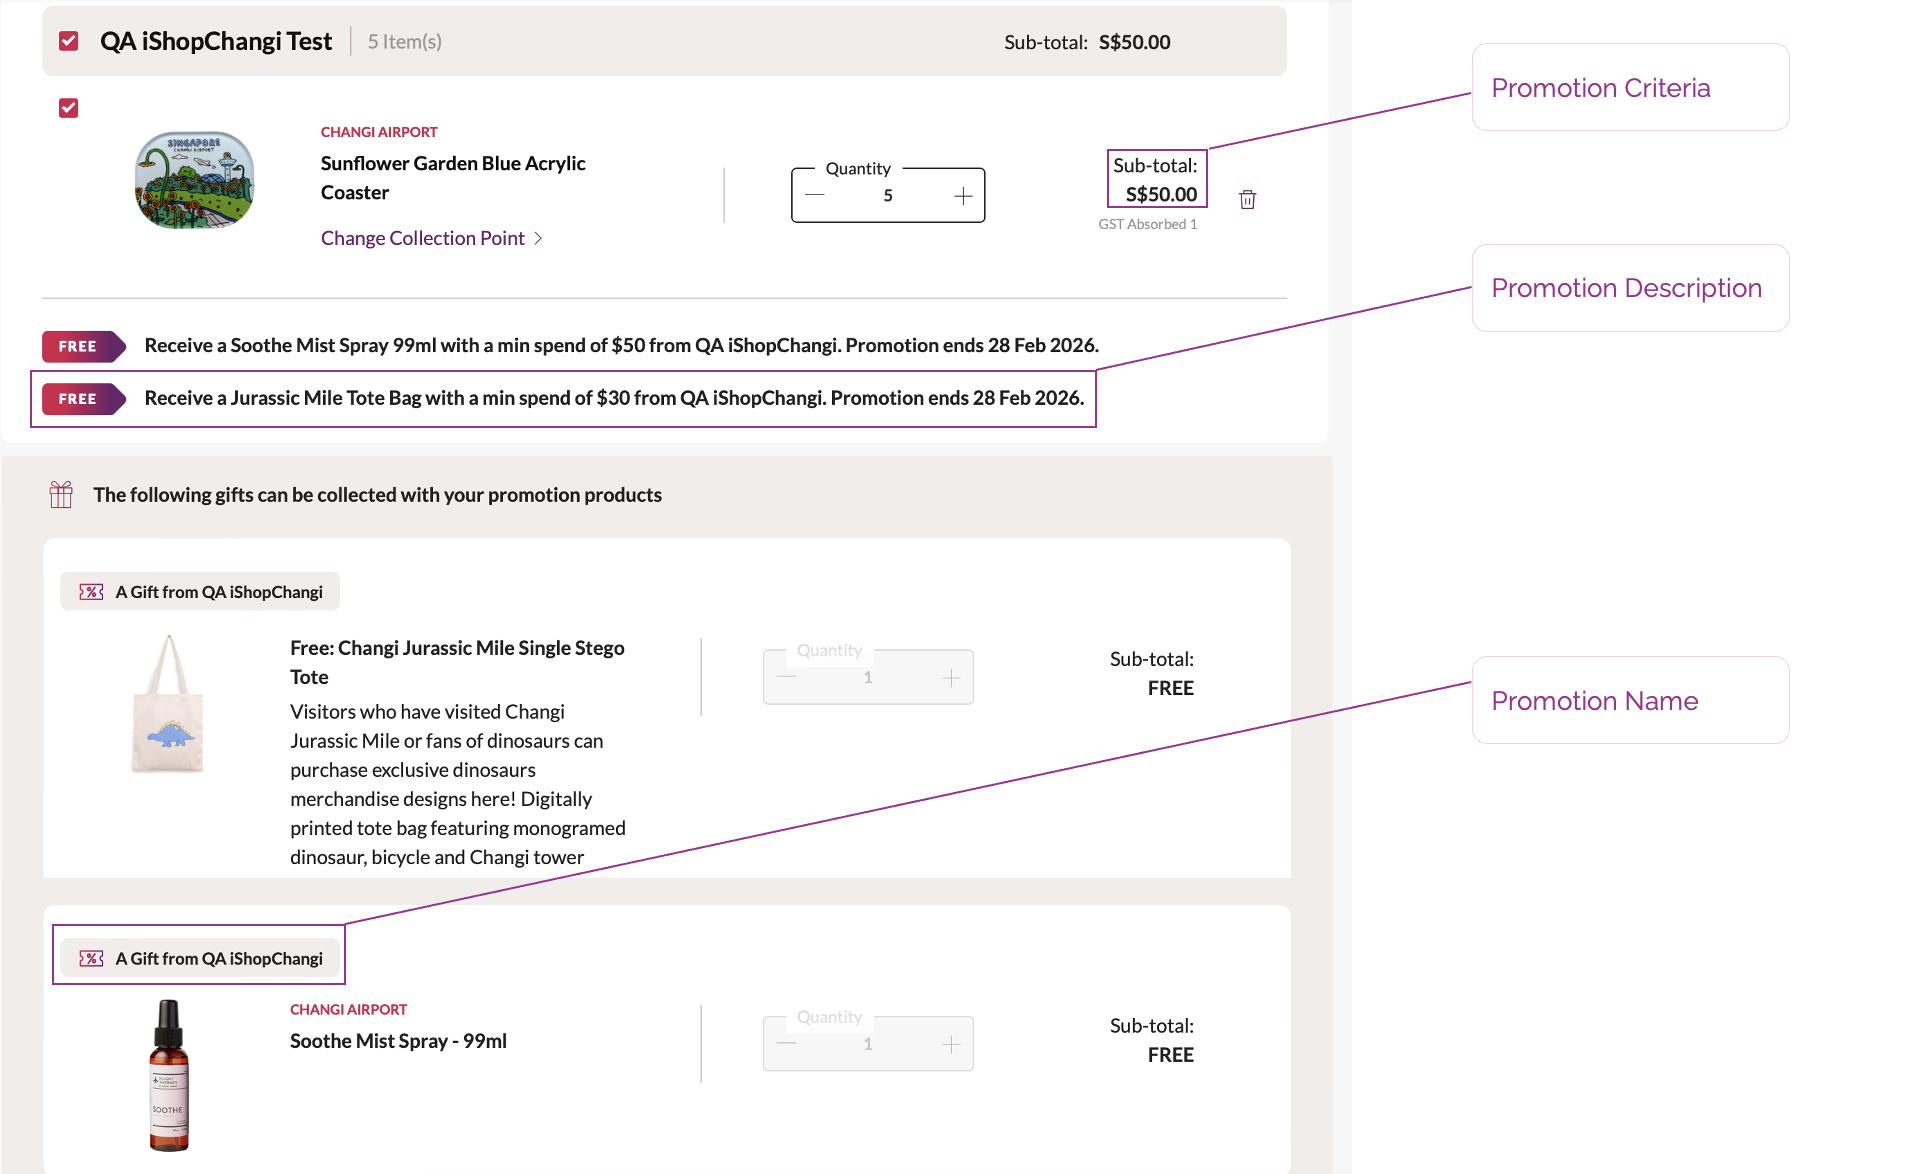Screen dimensions: 1930x1174
Task: Decrease Sunflower Coaster quantity with minus
Action: coord(815,196)
